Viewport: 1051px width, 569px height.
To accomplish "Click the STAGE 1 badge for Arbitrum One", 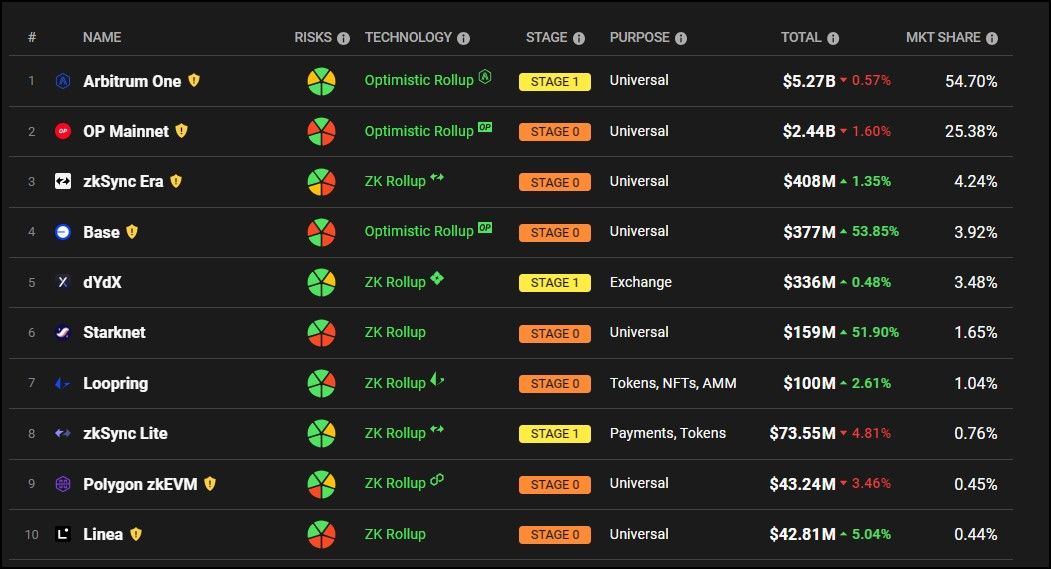I will (x=554, y=82).
